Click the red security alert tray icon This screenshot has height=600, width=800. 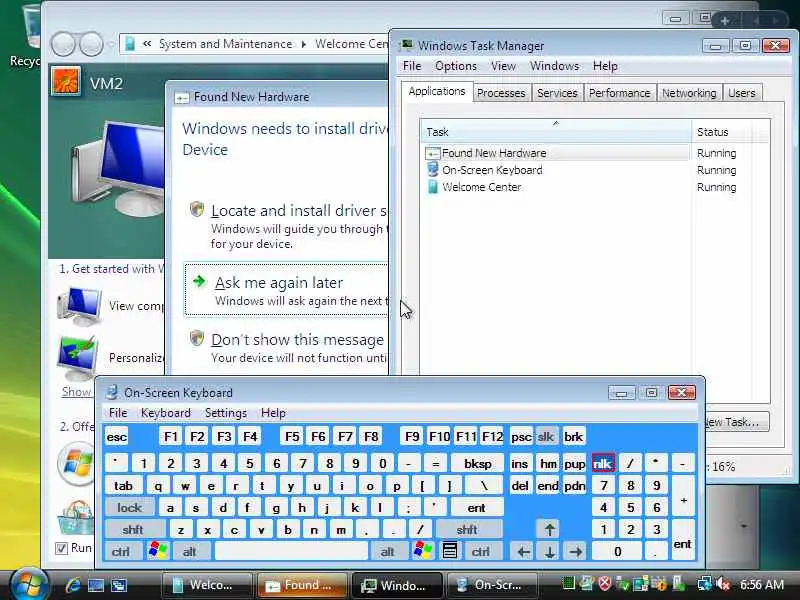point(605,583)
